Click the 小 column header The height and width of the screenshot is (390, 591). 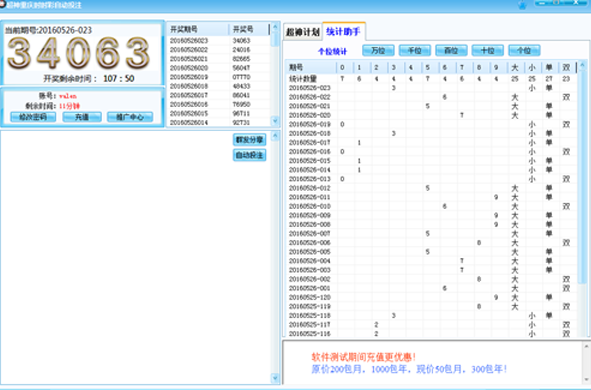coord(532,67)
